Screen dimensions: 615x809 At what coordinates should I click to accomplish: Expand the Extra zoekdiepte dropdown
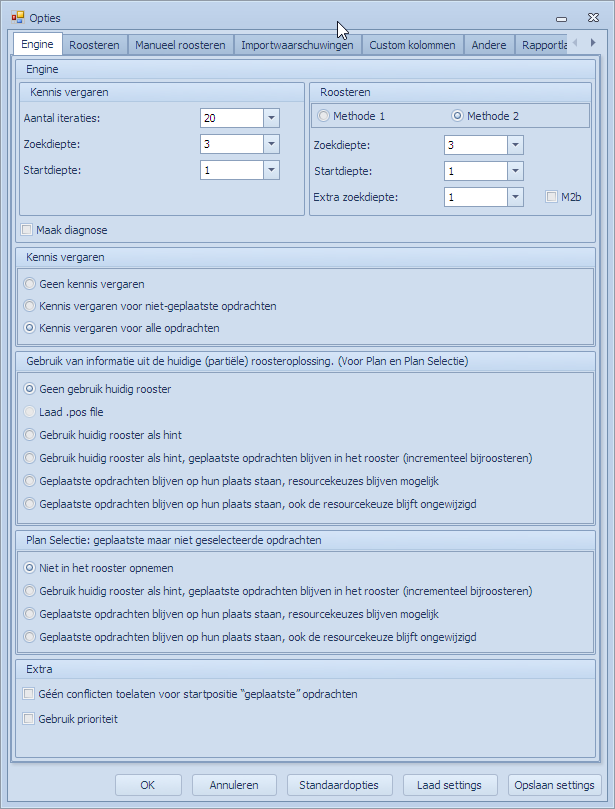[x=515, y=197]
